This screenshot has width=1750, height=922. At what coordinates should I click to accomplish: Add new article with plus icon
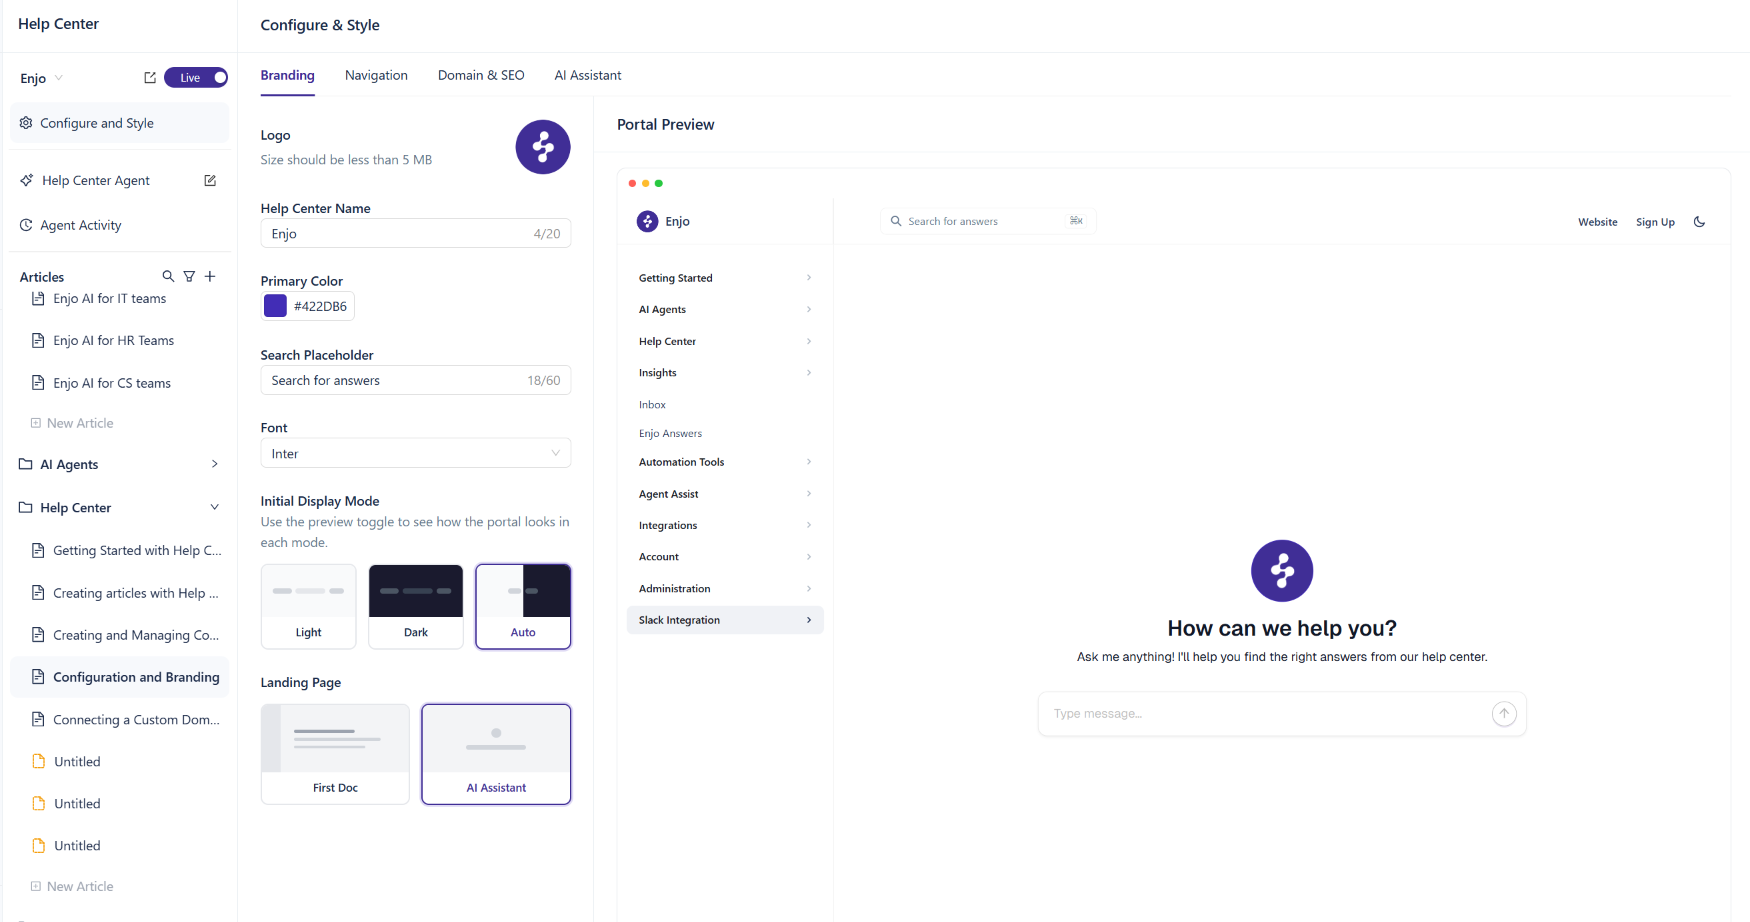click(210, 276)
